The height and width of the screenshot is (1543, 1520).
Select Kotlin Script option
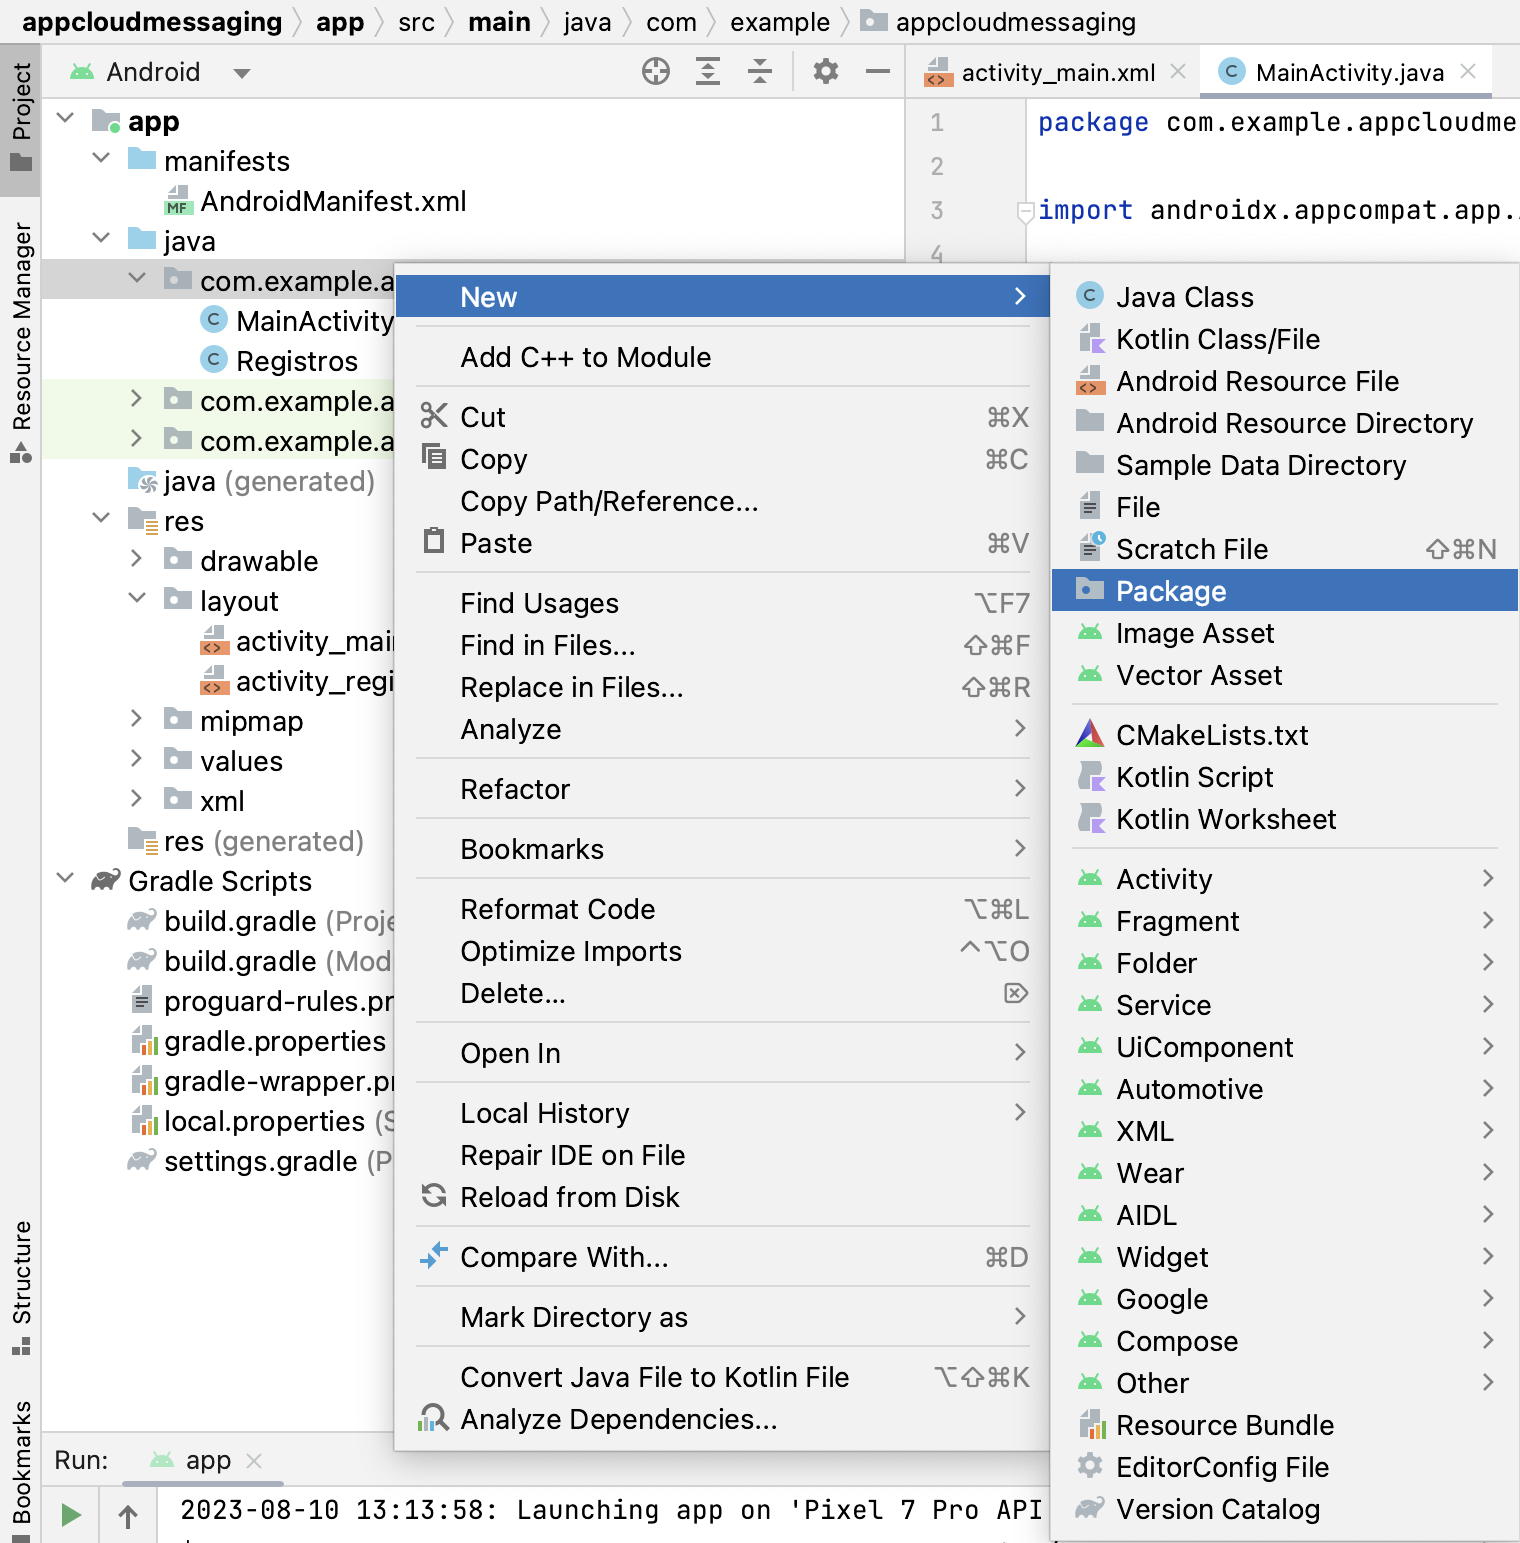(1285, 777)
